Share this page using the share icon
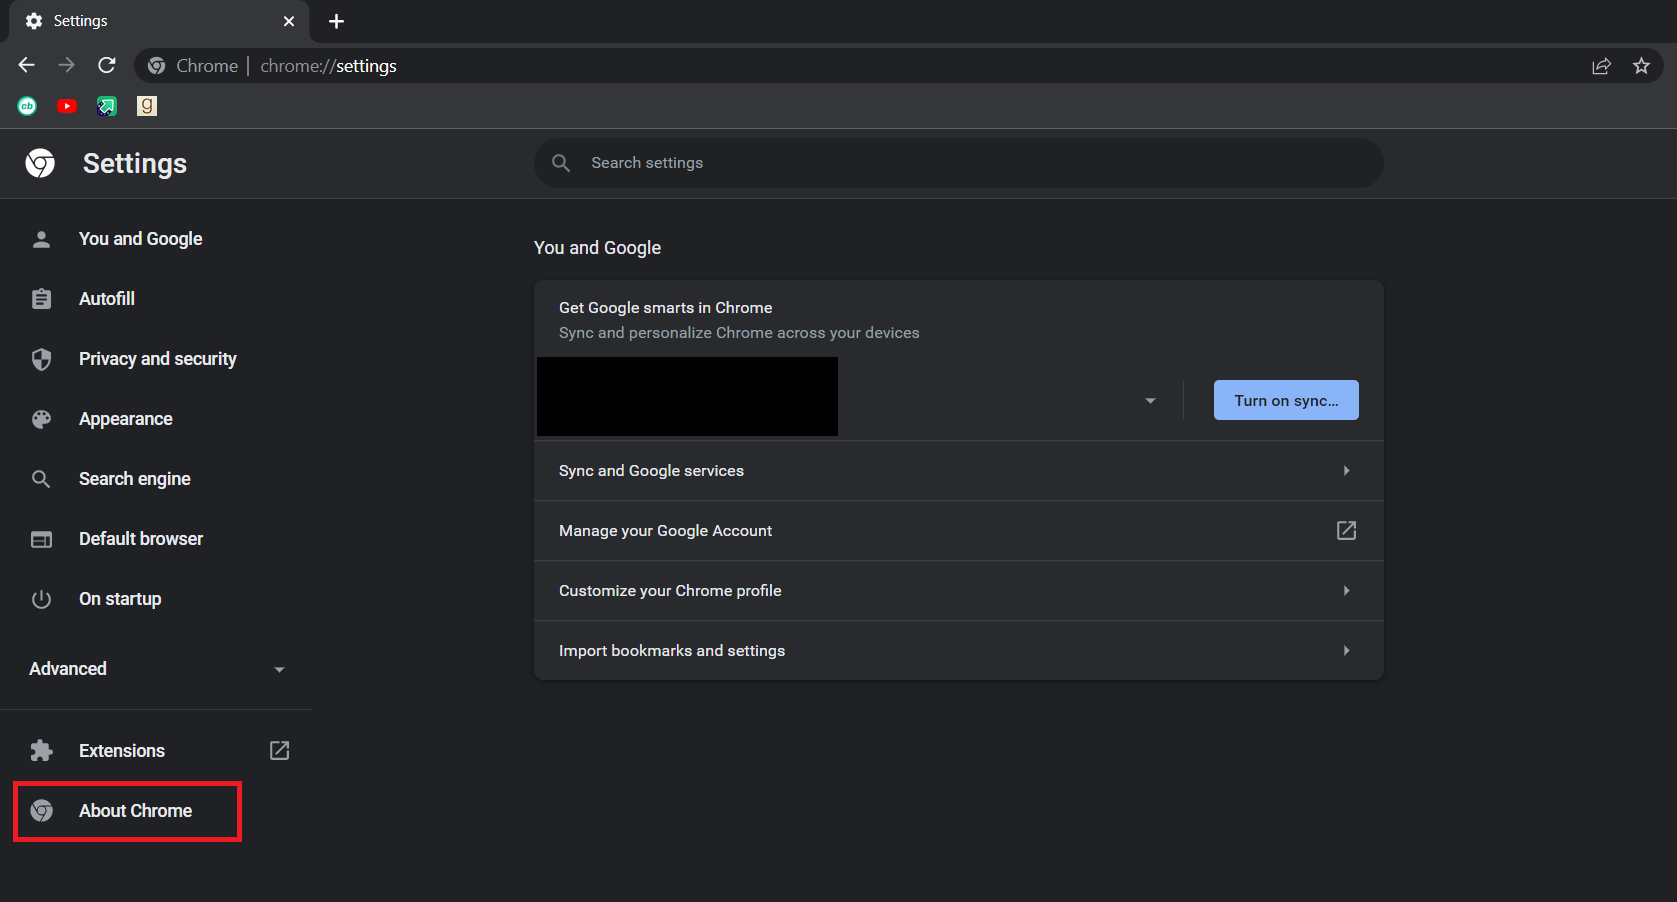Image resolution: width=1677 pixels, height=902 pixels. [x=1601, y=66]
